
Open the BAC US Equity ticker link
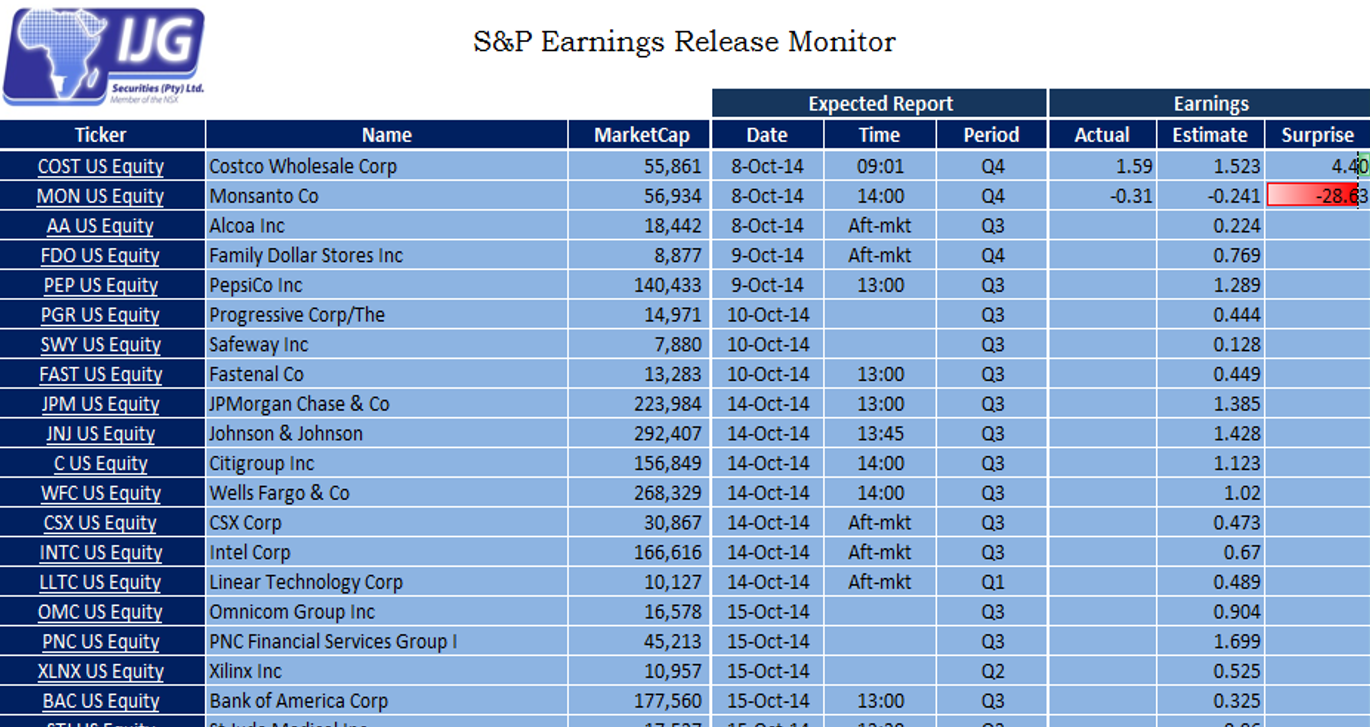[x=101, y=701]
